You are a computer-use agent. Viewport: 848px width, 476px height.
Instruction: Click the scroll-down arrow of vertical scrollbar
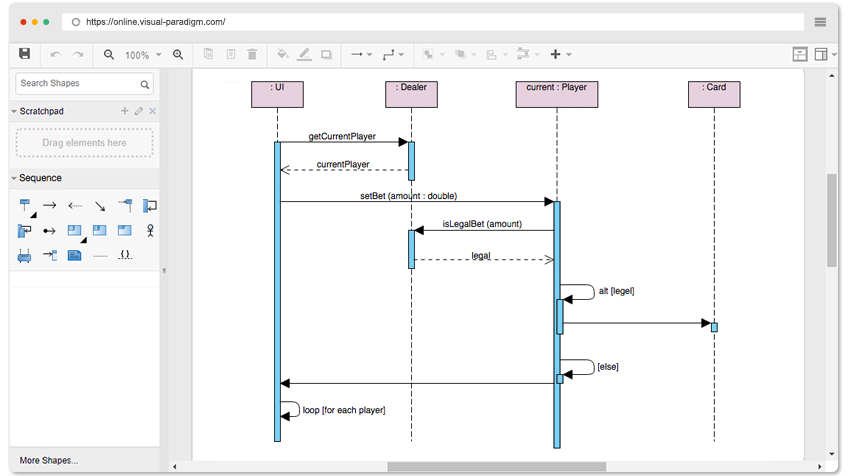(832, 454)
